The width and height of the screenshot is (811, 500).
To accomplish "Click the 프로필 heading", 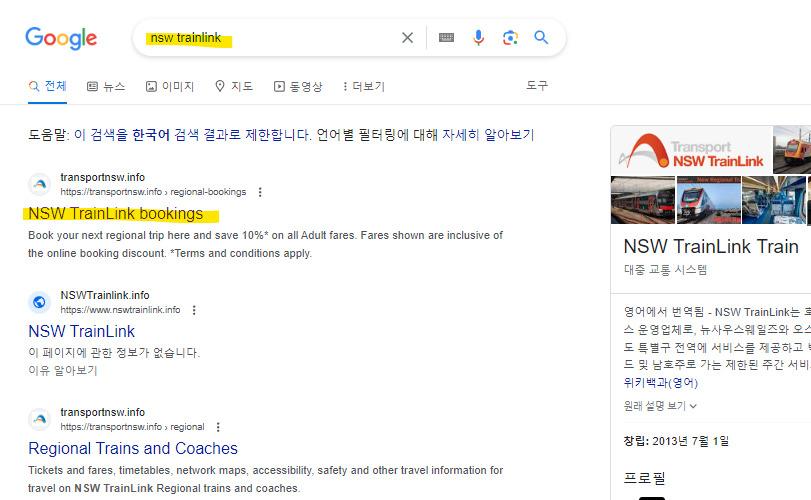I will point(644,478).
